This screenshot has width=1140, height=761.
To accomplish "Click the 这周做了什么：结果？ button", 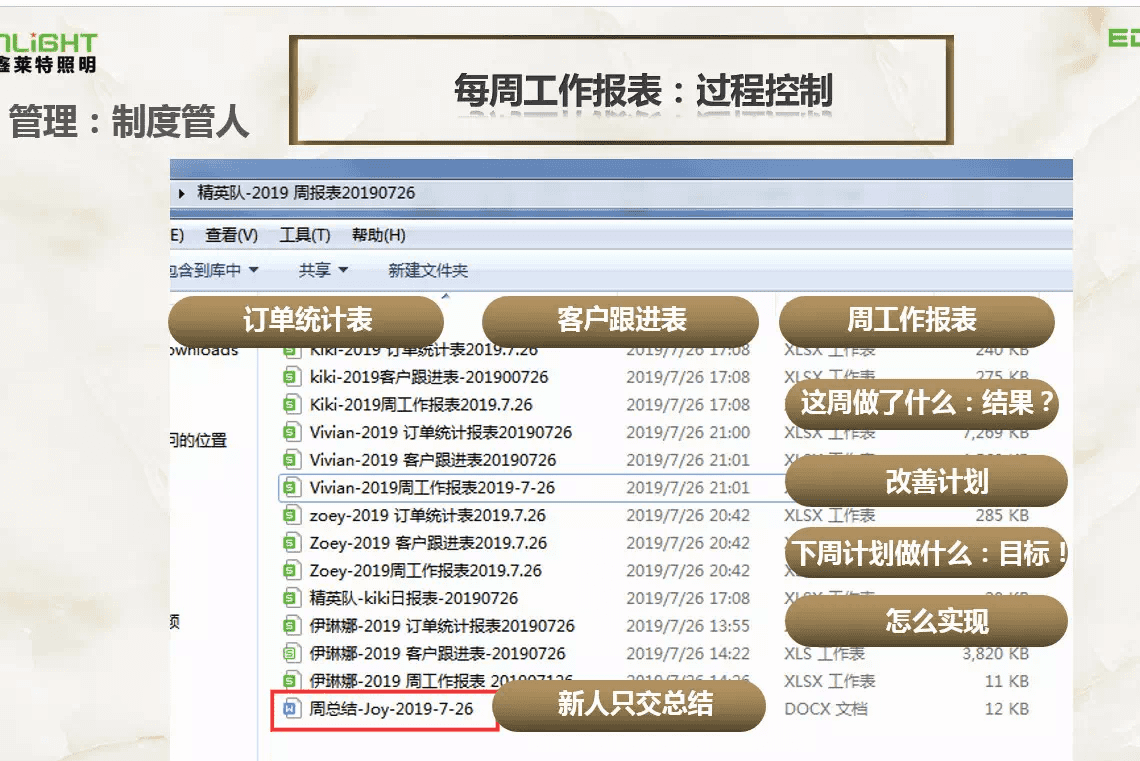I will (922, 403).
